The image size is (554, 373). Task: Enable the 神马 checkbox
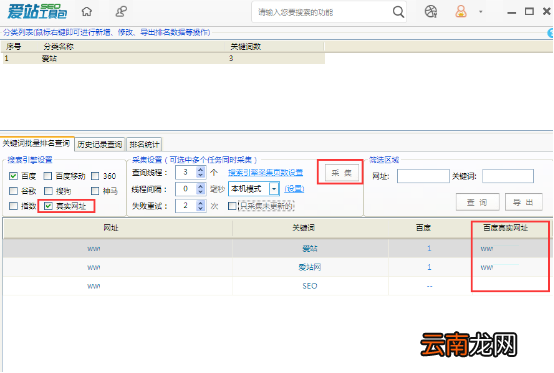(95, 191)
